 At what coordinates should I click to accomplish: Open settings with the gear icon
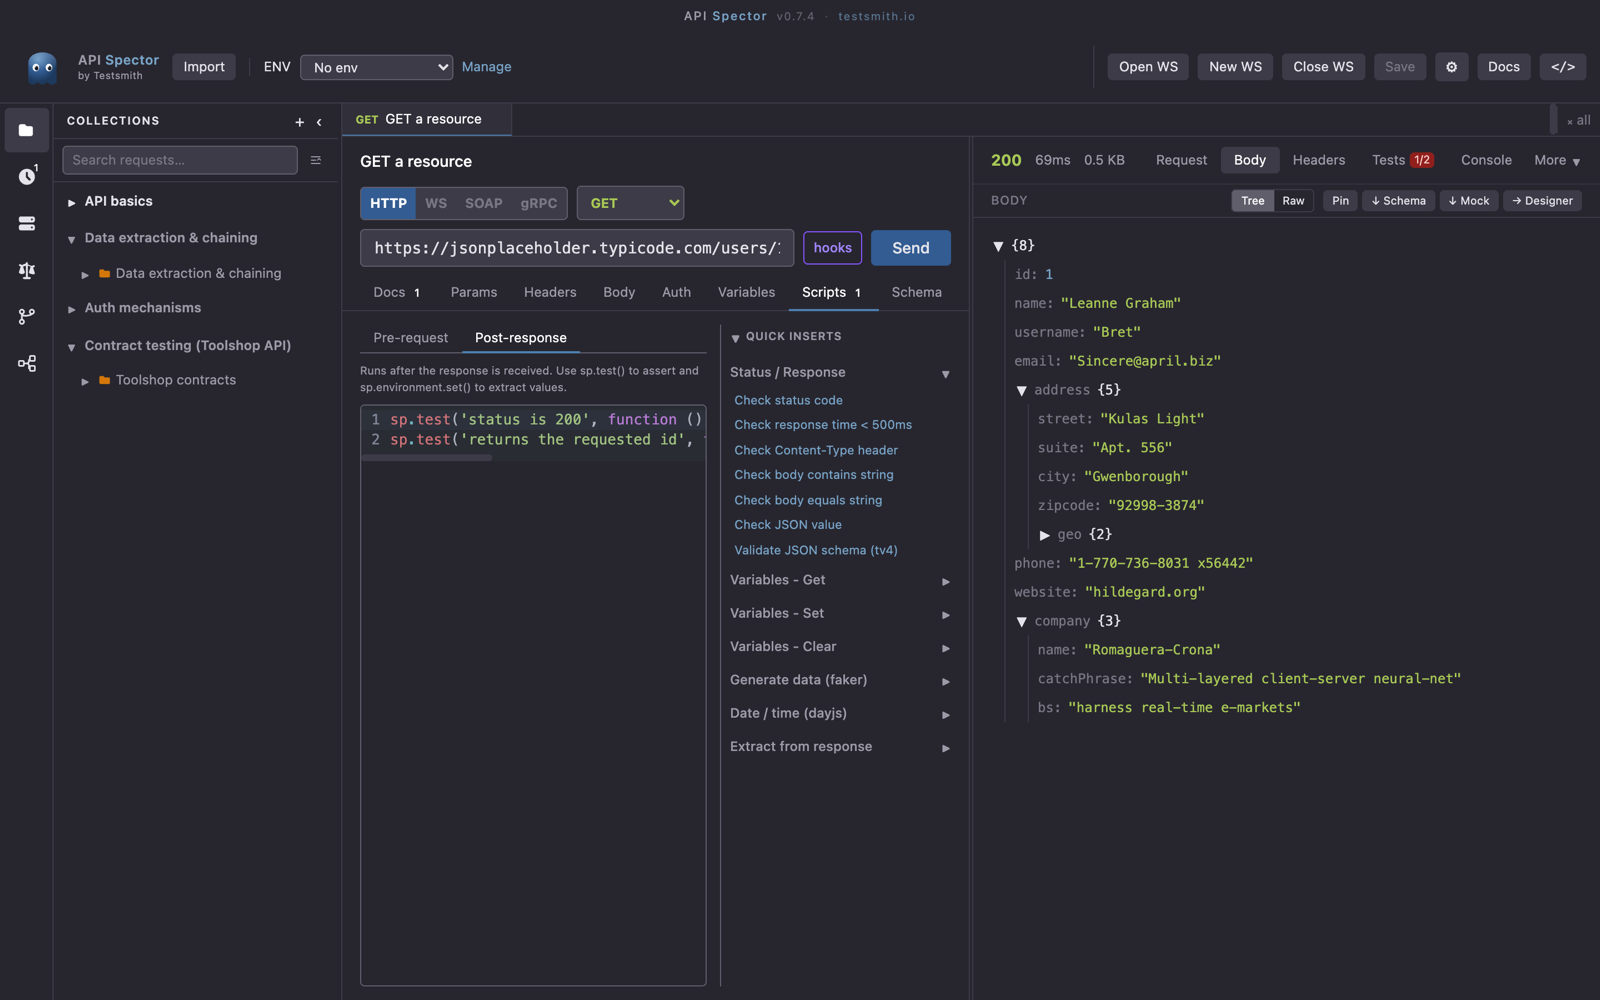tap(1452, 67)
